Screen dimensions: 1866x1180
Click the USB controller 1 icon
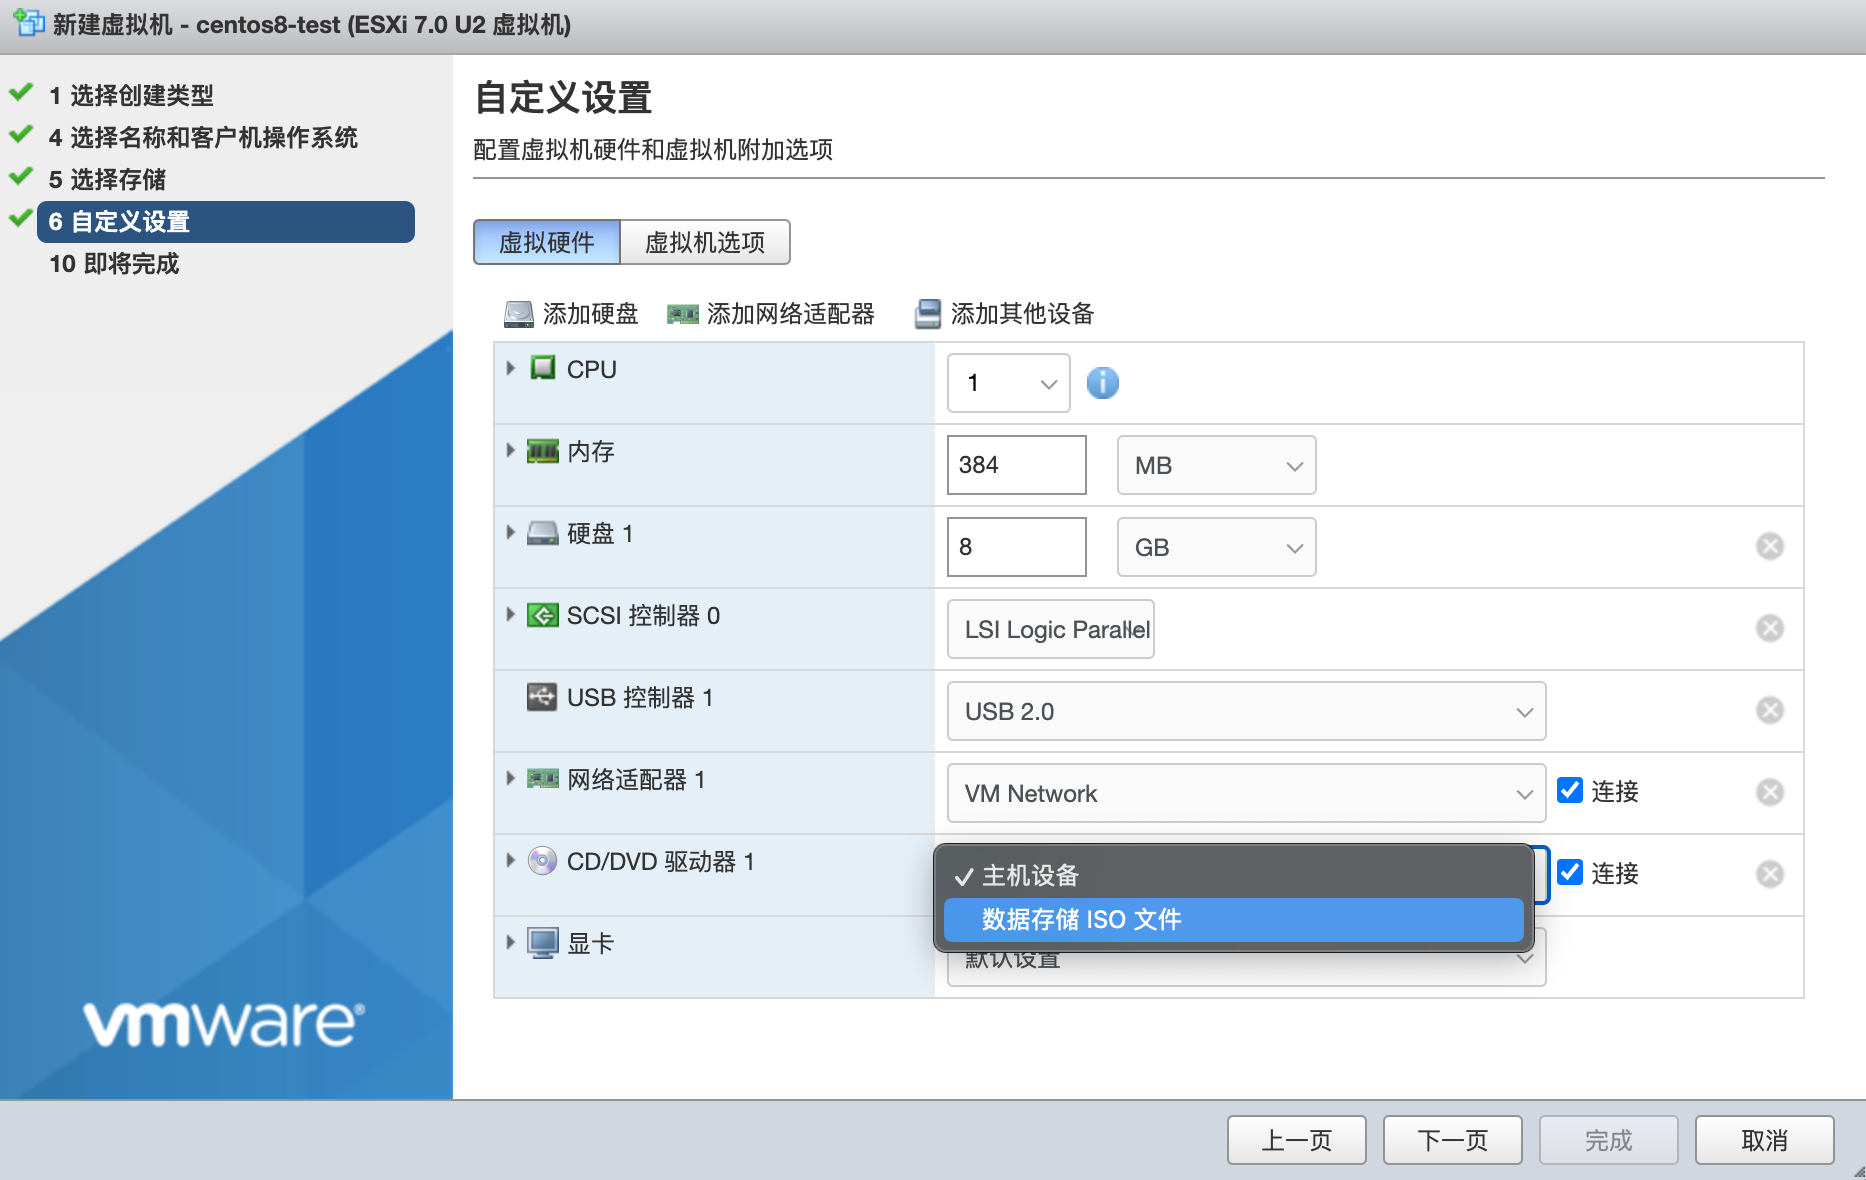click(x=542, y=697)
